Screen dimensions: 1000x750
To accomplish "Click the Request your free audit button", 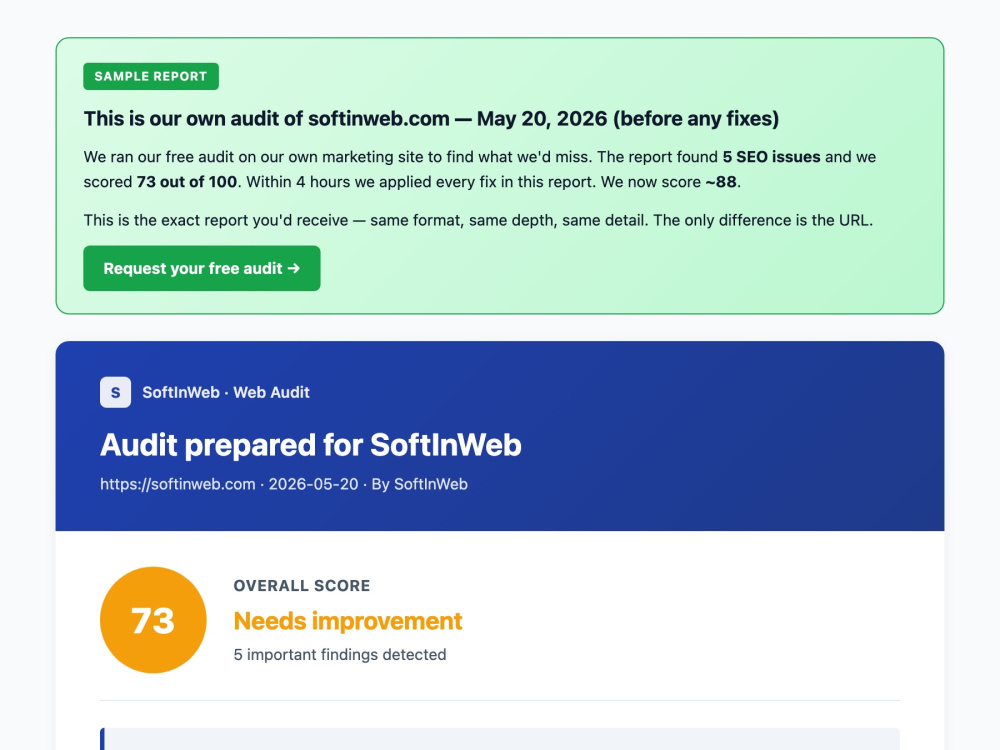I will 202,268.
